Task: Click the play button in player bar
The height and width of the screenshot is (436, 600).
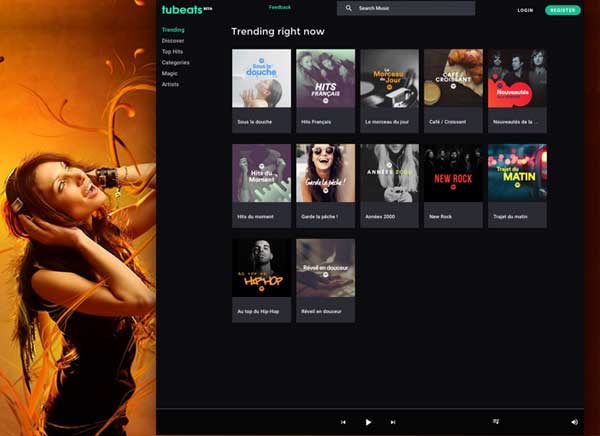Action: (368, 422)
